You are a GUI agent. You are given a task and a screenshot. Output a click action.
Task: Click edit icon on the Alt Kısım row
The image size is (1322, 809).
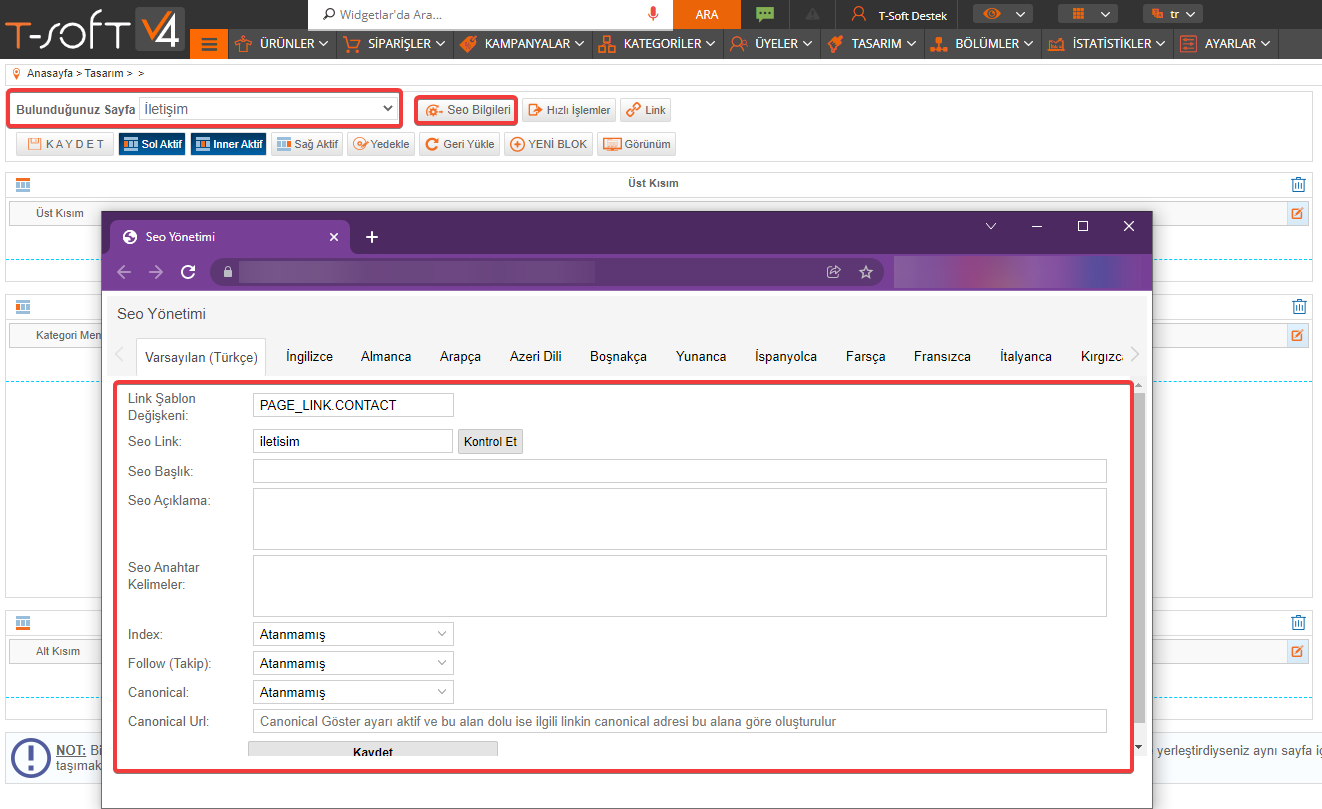coord(1297,651)
